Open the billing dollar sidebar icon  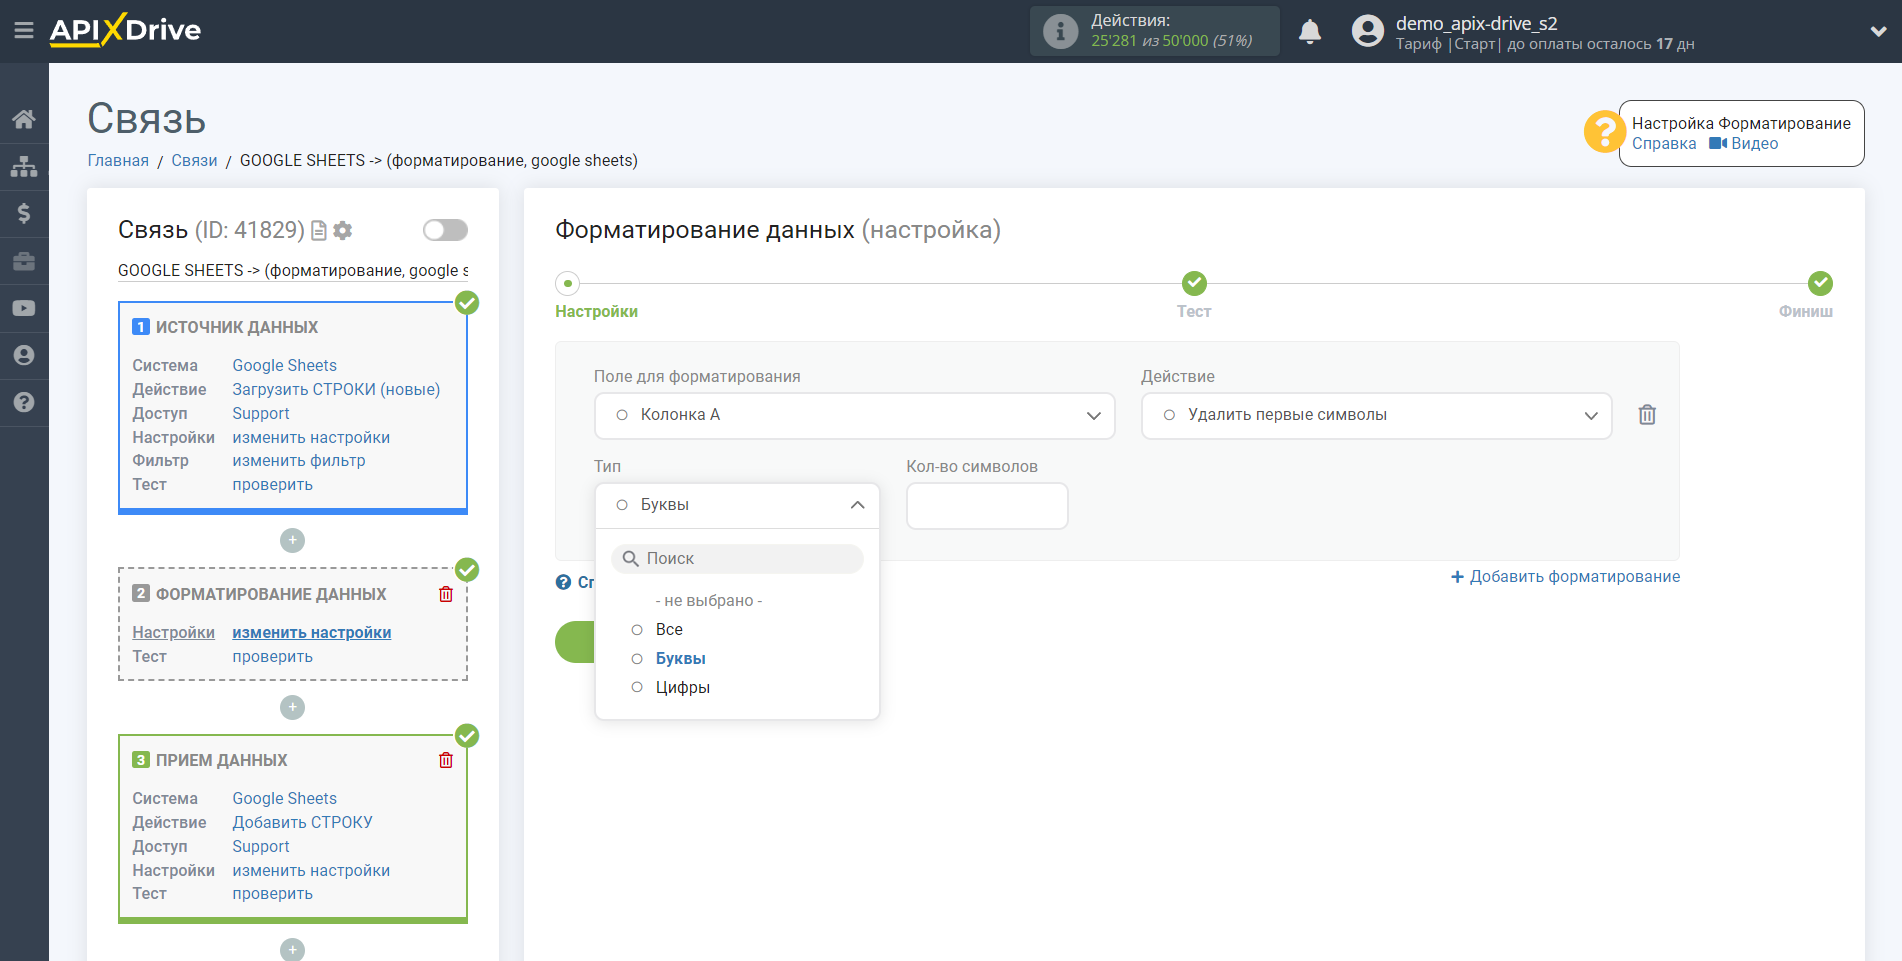pyautogui.click(x=24, y=213)
